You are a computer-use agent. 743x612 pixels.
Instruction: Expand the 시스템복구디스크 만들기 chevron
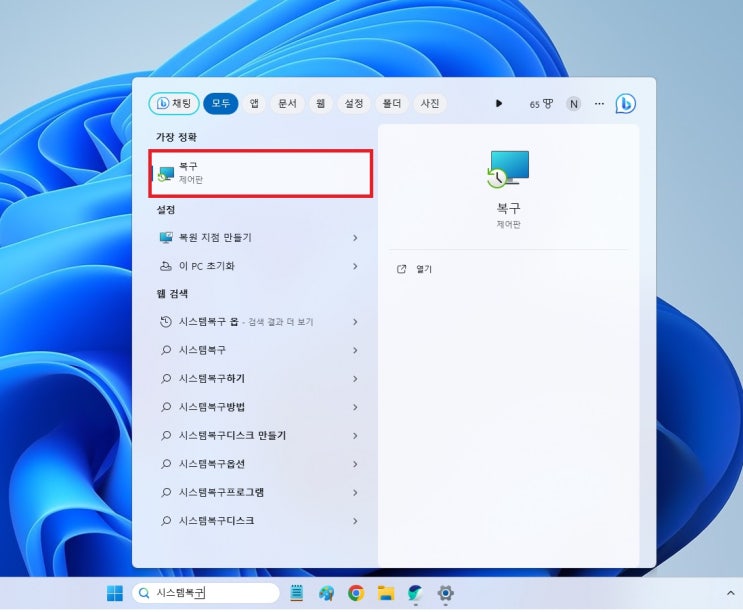355,436
